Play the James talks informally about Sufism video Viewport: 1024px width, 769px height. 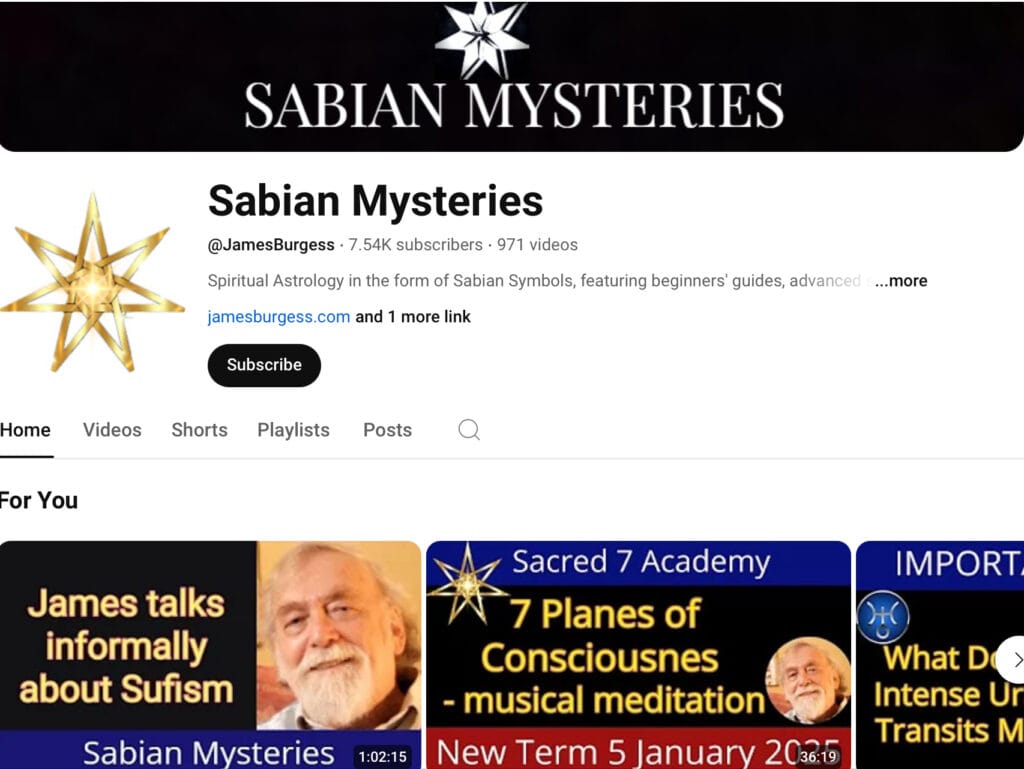point(210,655)
